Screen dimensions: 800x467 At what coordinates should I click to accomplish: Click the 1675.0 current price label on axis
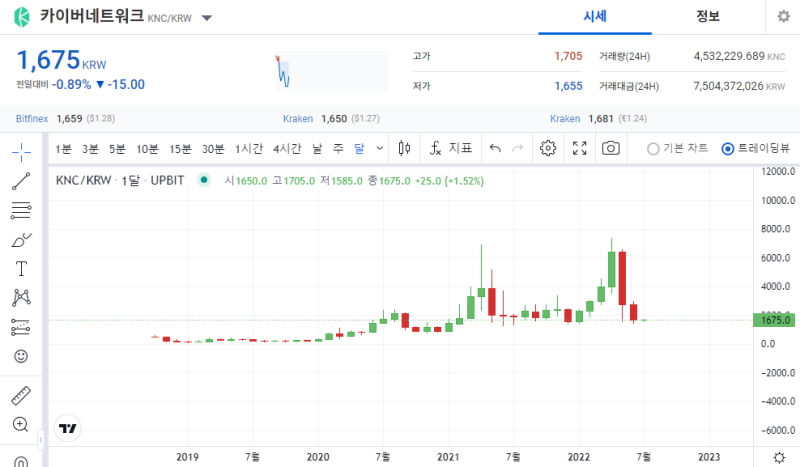click(775, 320)
